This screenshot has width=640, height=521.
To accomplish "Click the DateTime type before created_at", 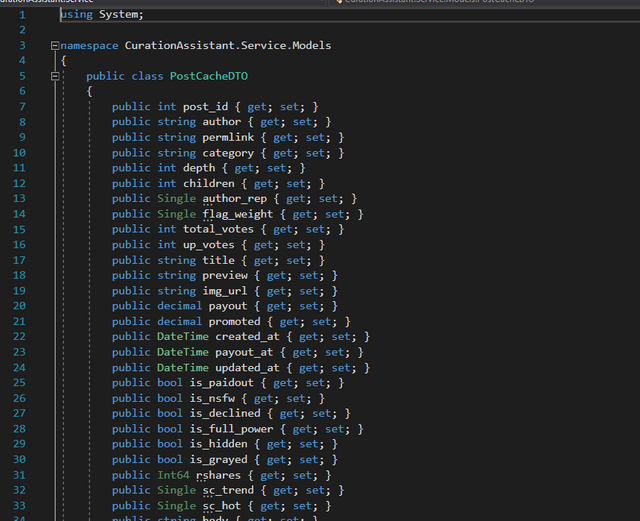I will point(183,337).
